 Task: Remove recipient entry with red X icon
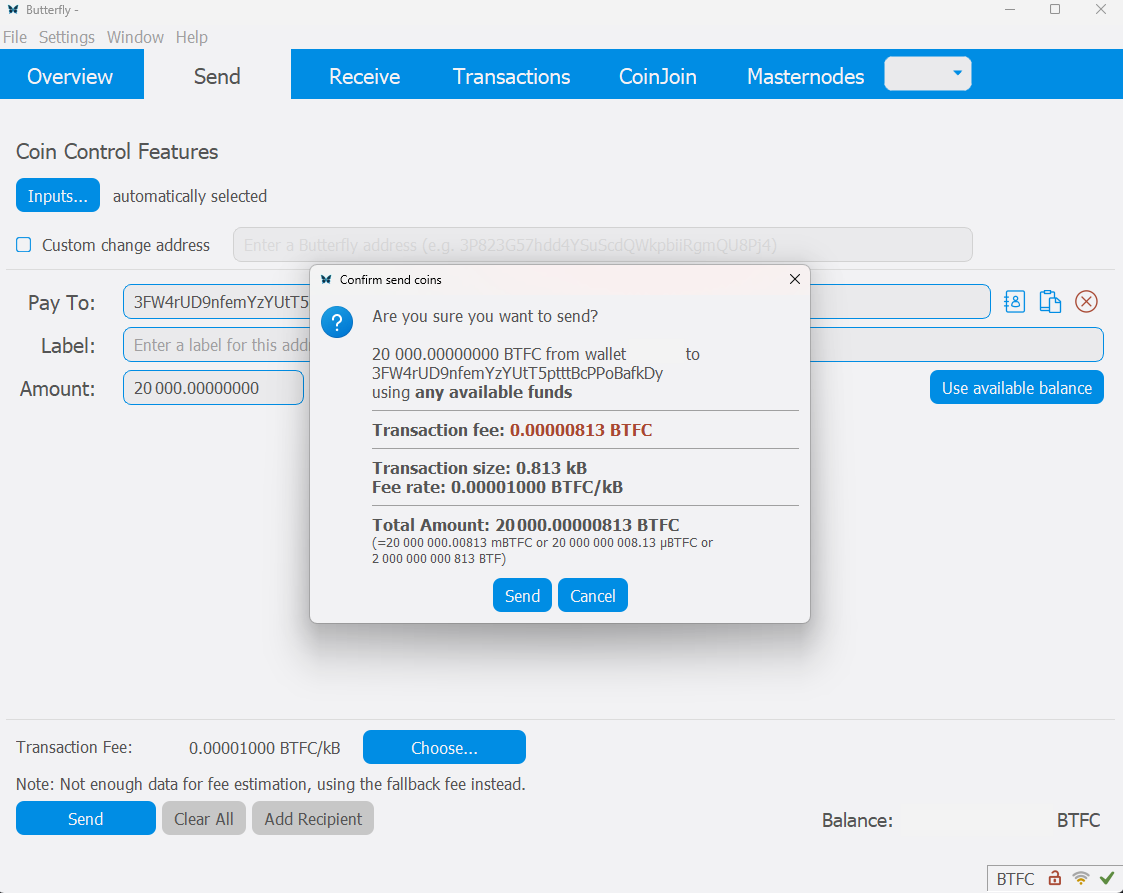[1086, 302]
